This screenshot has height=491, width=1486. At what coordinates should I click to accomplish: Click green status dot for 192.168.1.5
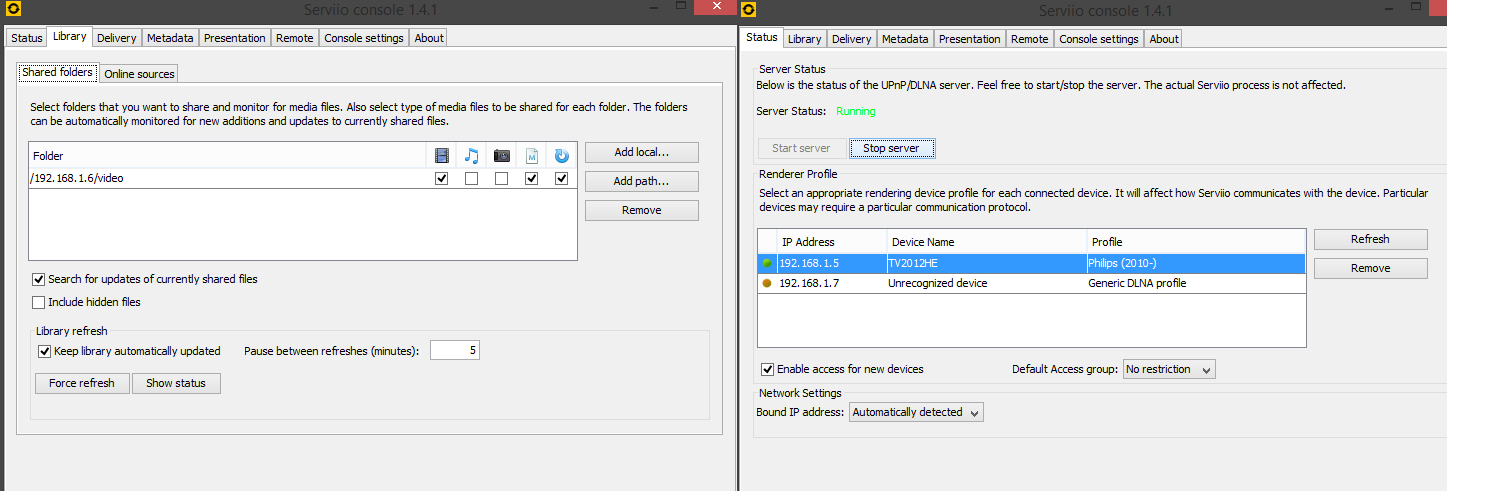pos(767,263)
